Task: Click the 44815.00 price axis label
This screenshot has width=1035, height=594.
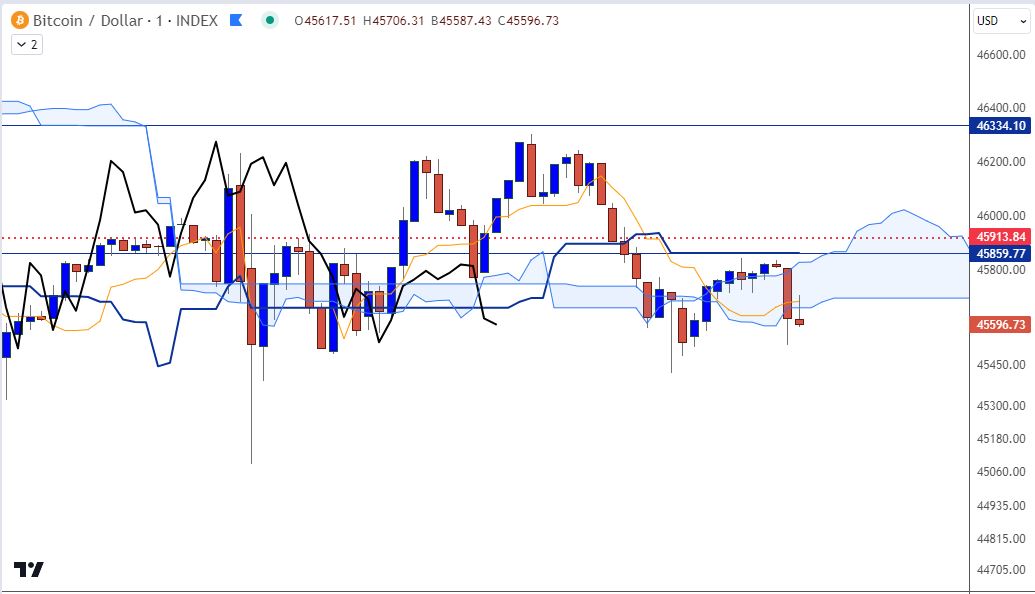Action: [x=1001, y=539]
